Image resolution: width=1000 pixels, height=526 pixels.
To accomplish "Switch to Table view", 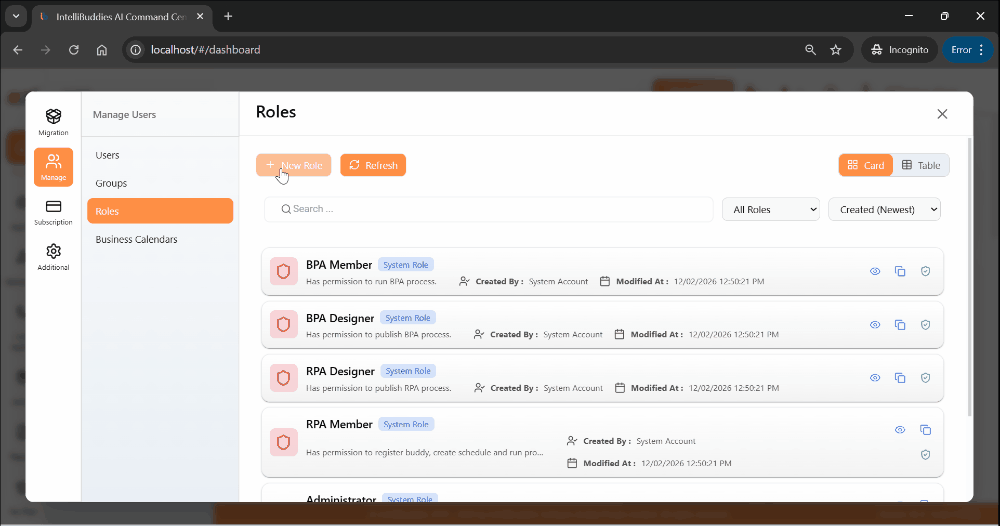I will [x=921, y=165].
